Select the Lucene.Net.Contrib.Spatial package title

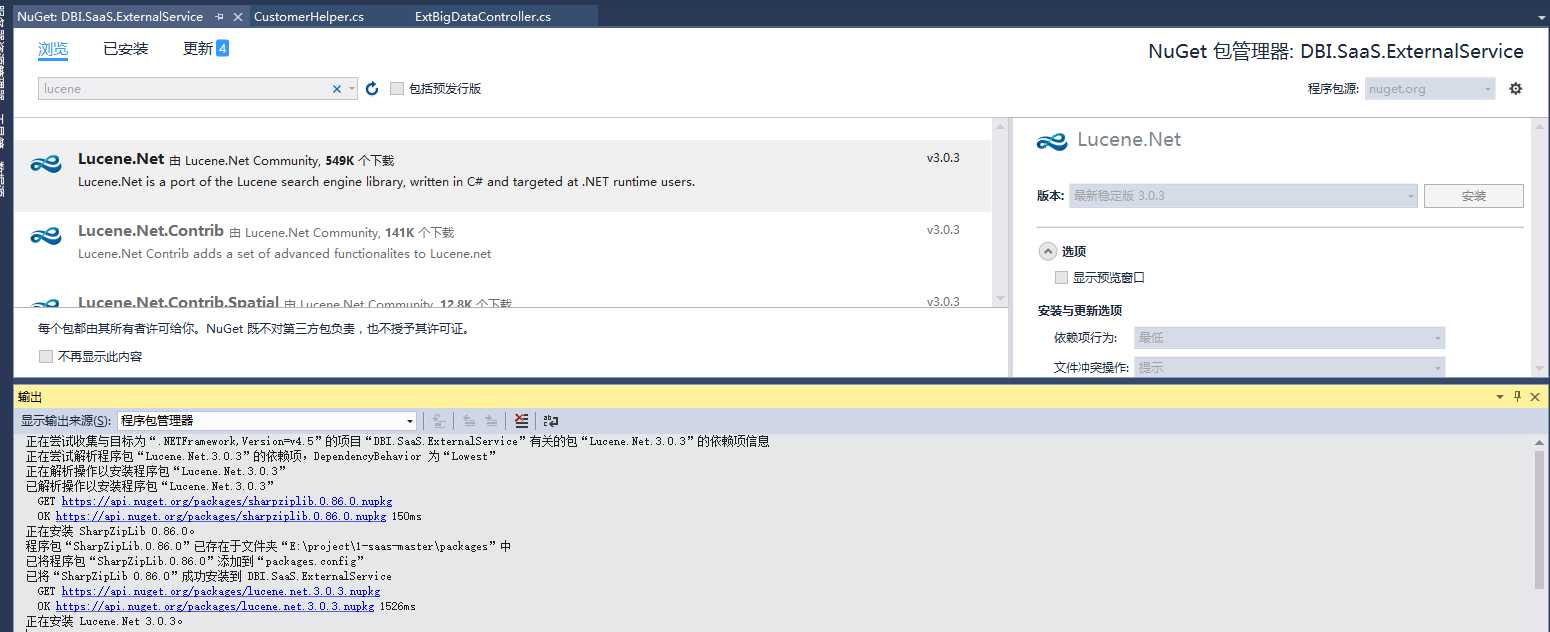pyautogui.click(x=178, y=302)
